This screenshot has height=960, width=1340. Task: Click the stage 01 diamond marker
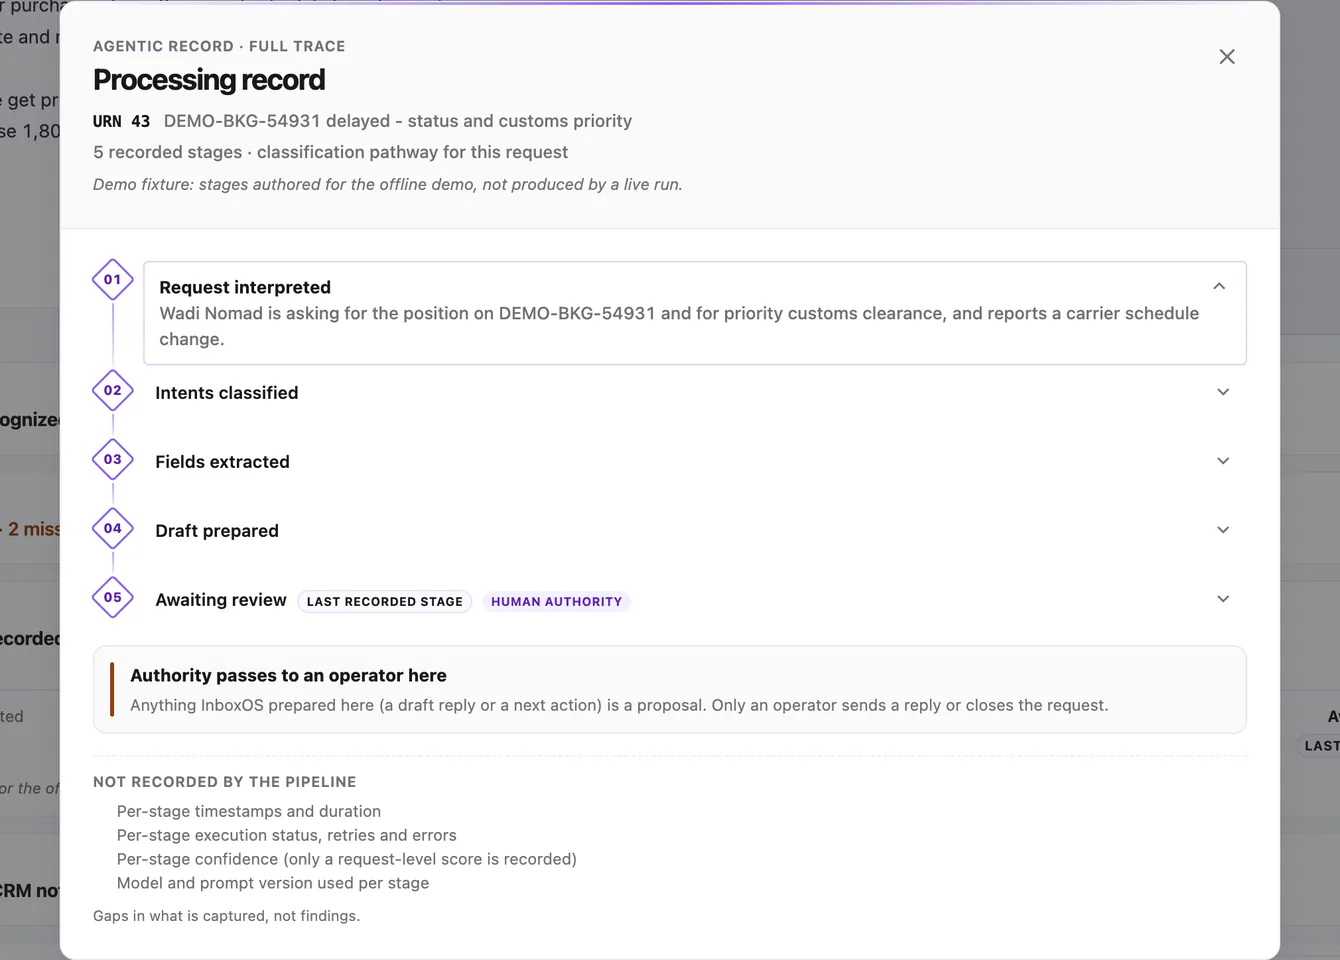point(113,280)
